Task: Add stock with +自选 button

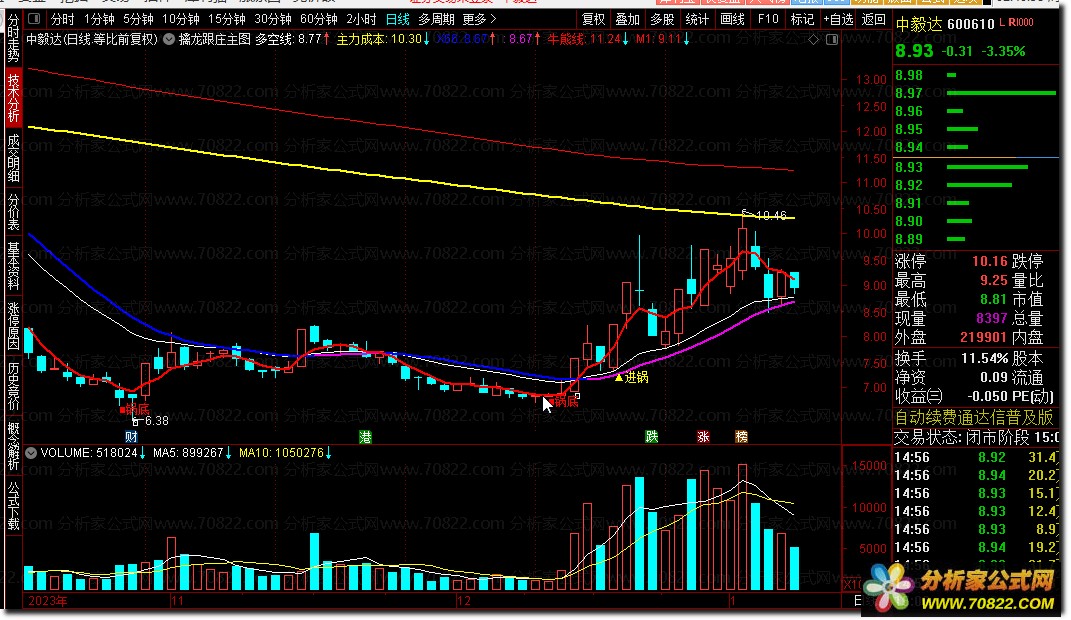Action: tap(838, 19)
